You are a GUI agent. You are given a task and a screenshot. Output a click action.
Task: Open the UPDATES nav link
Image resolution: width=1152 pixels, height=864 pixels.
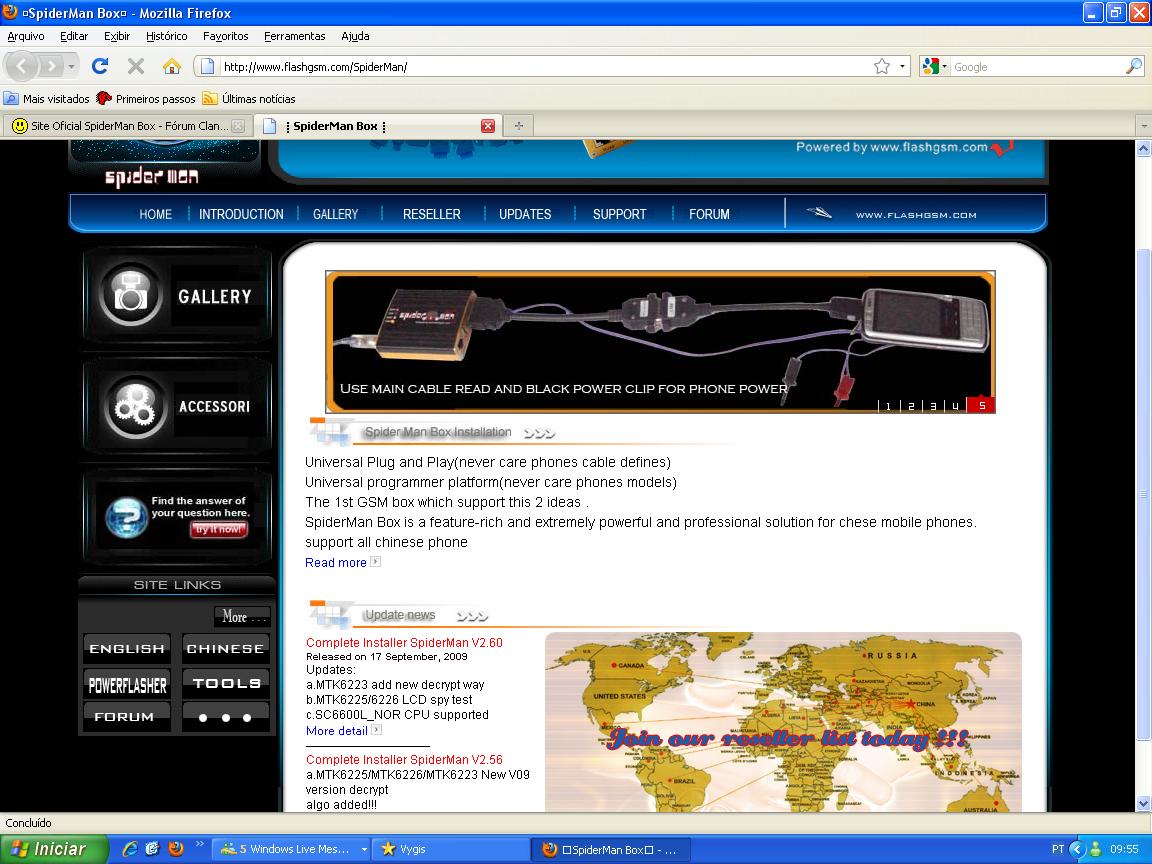525,214
